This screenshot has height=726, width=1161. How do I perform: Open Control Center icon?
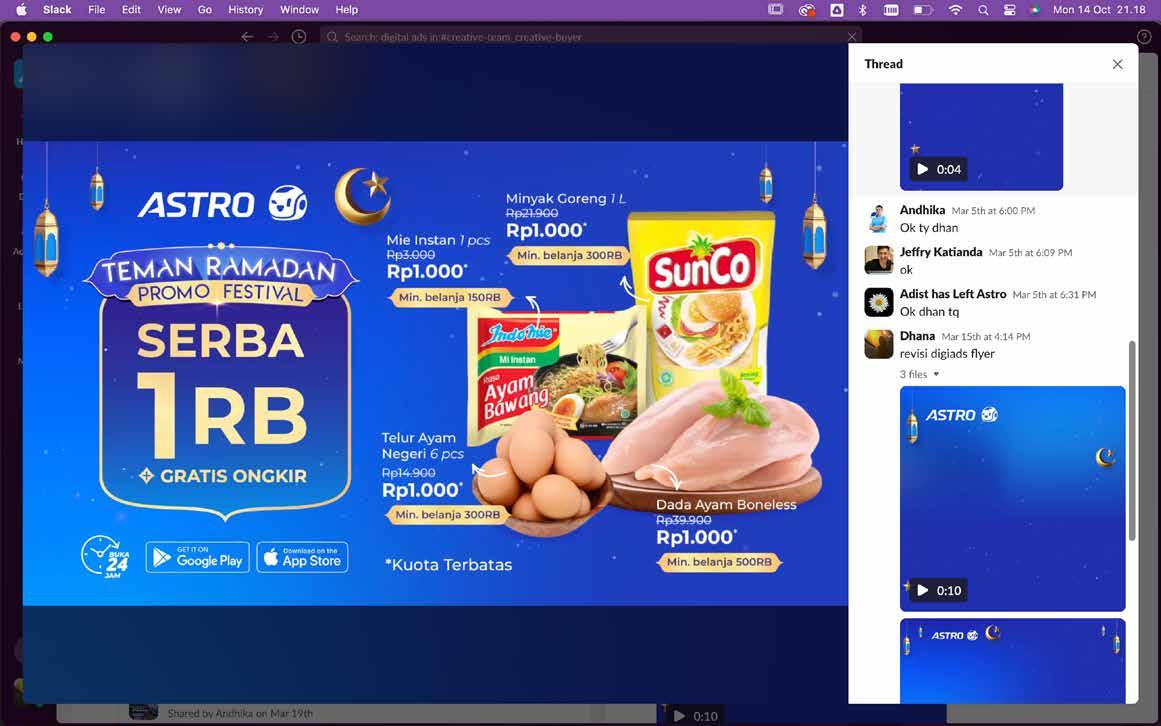click(x=1009, y=10)
